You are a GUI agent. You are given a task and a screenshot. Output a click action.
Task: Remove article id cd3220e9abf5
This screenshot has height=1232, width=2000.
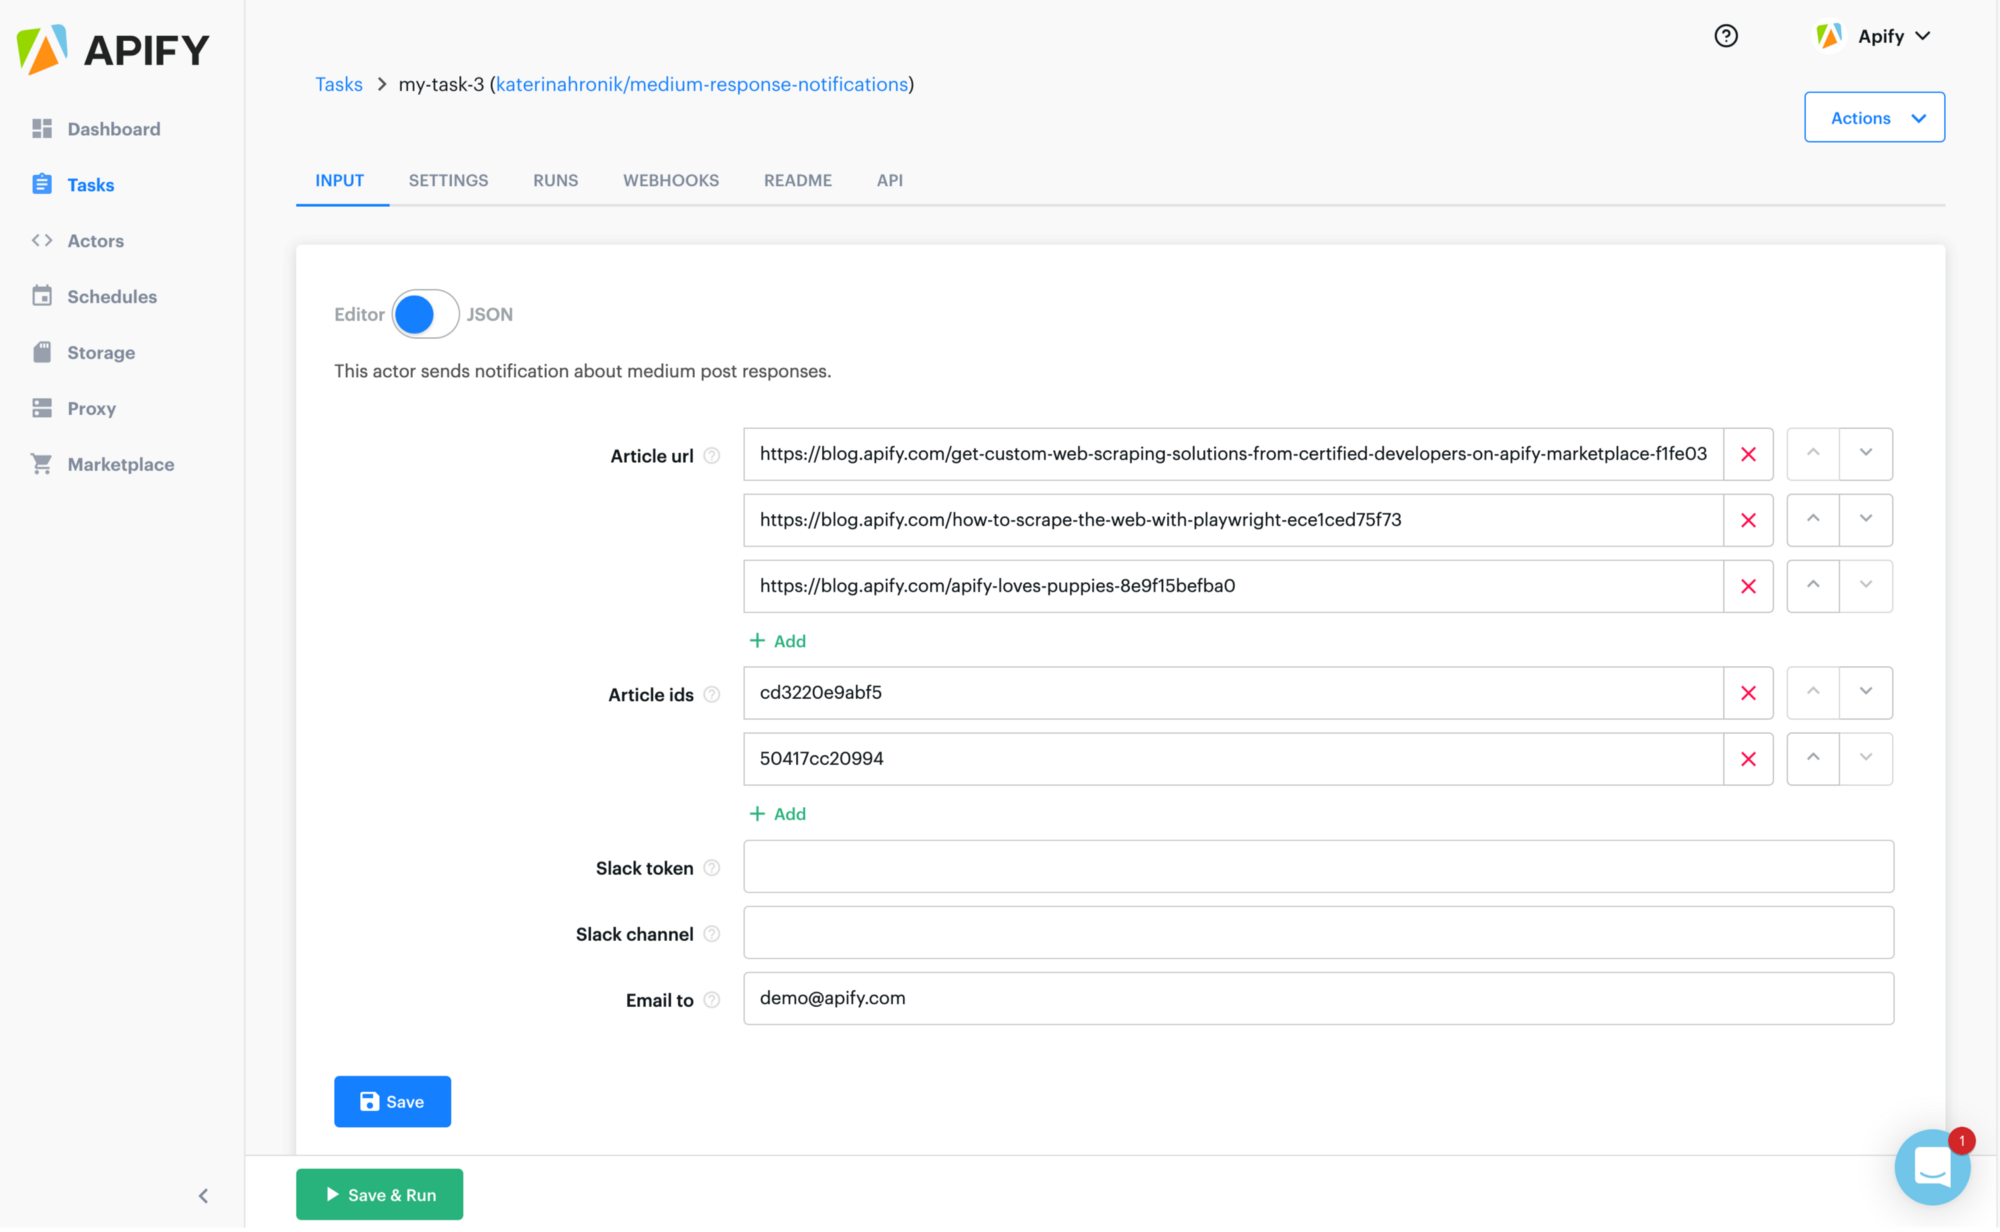pos(1748,694)
